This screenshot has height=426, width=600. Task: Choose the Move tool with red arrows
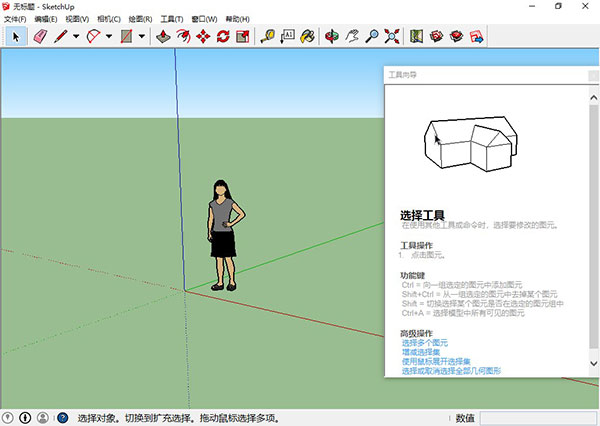203,37
